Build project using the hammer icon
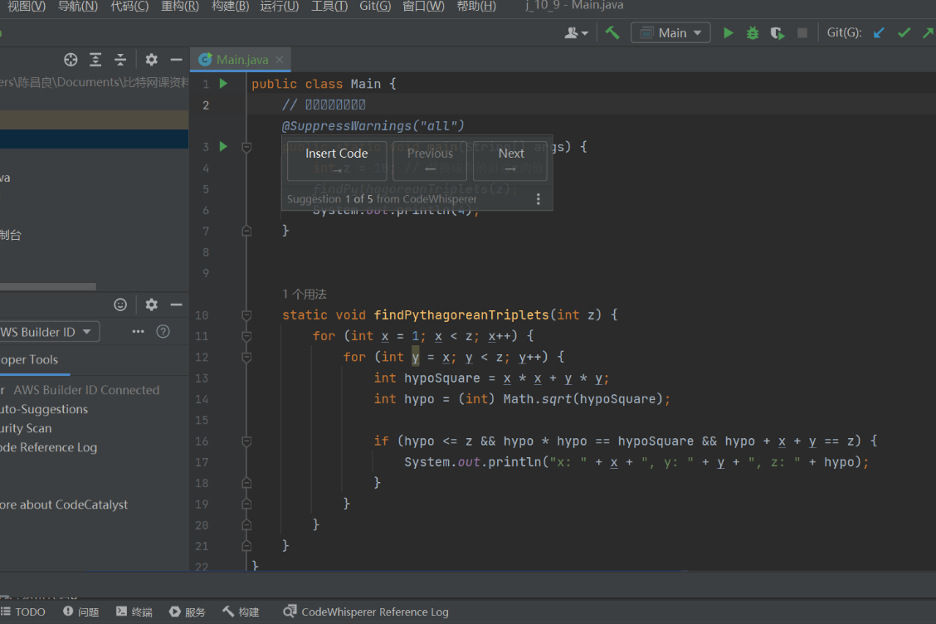Image resolution: width=936 pixels, height=624 pixels. click(x=612, y=33)
